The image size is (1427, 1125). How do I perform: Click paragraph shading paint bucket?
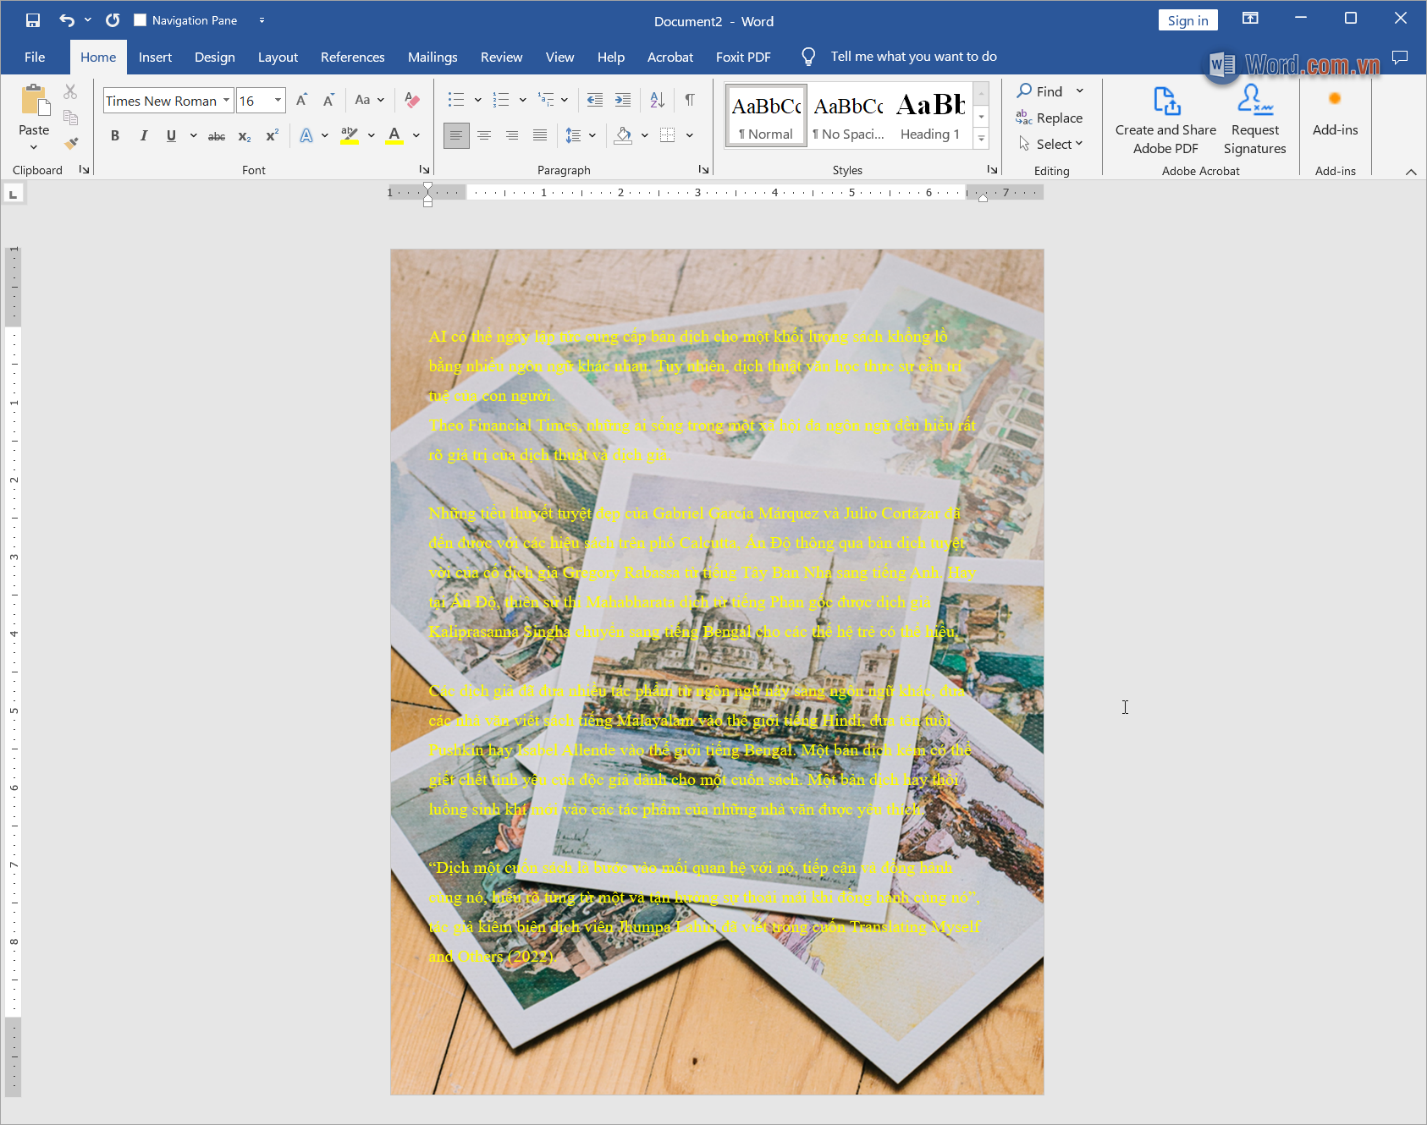pyautogui.click(x=623, y=135)
